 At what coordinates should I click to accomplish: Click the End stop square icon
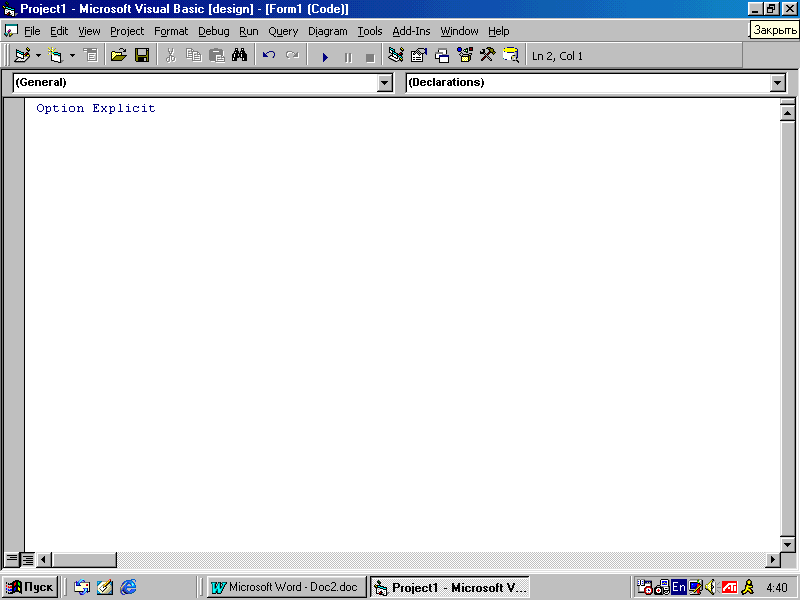pos(370,58)
